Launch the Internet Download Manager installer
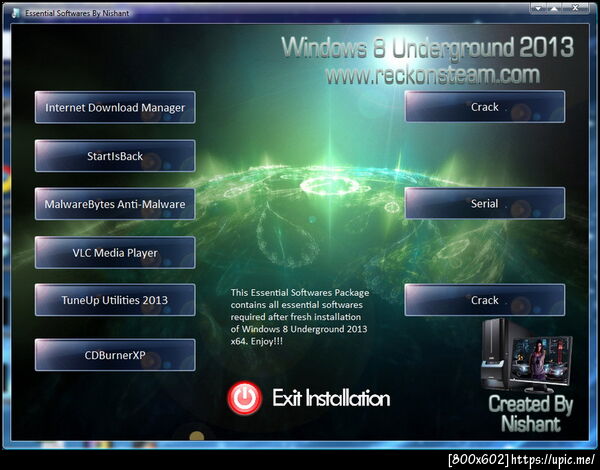 (x=115, y=107)
